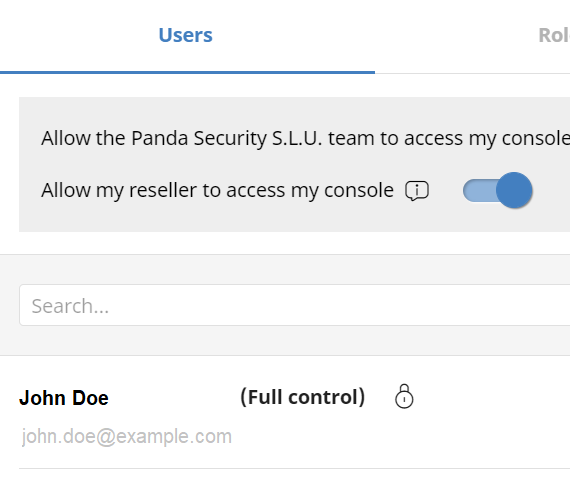Click the John Doe bold name heading

click(x=64, y=398)
